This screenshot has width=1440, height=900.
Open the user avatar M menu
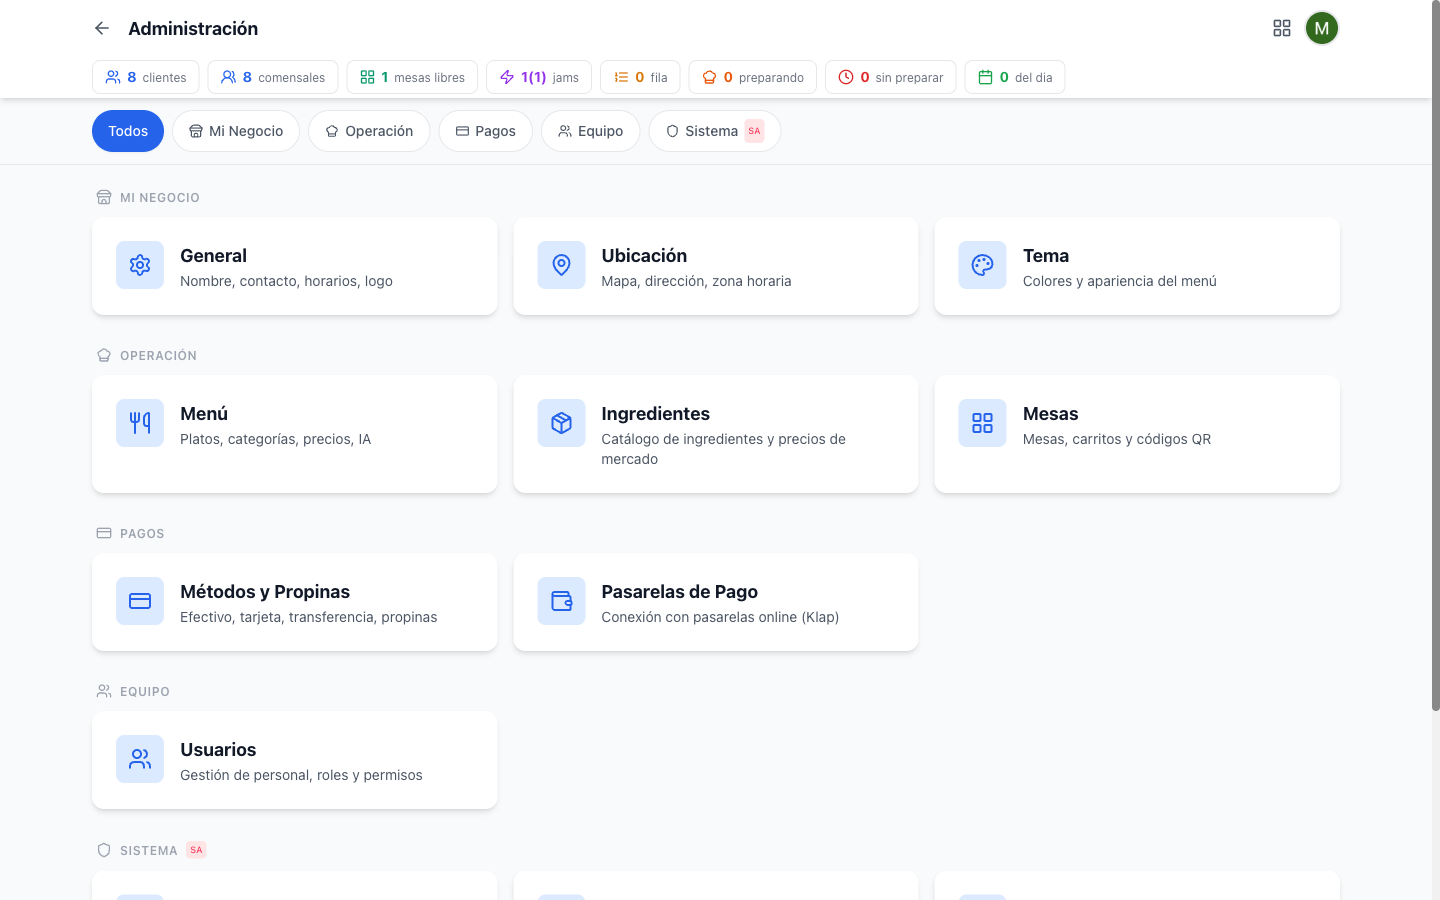pyautogui.click(x=1321, y=28)
